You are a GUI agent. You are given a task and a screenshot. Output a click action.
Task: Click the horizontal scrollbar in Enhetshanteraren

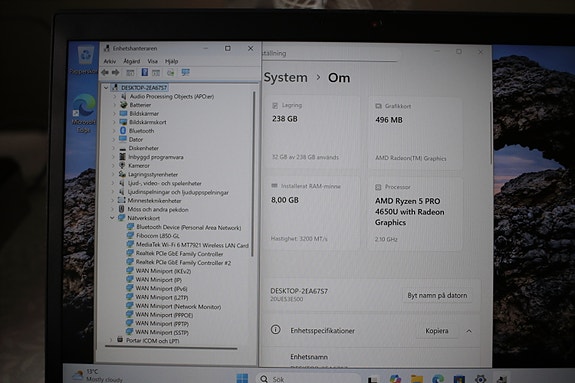[x=171, y=348]
